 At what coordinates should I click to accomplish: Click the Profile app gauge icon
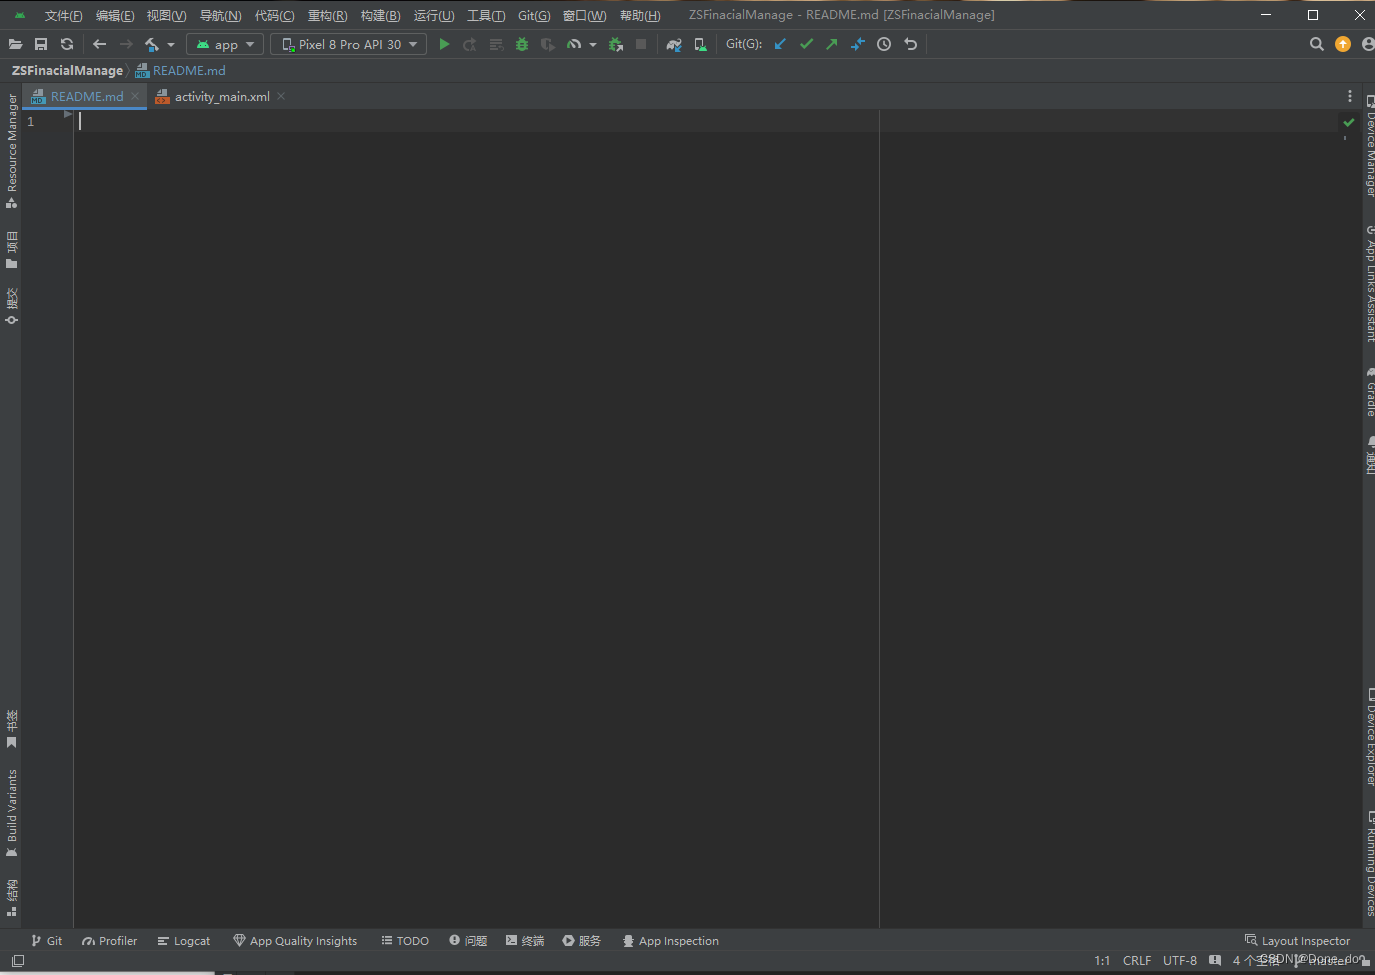pyautogui.click(x=574, y=44)
